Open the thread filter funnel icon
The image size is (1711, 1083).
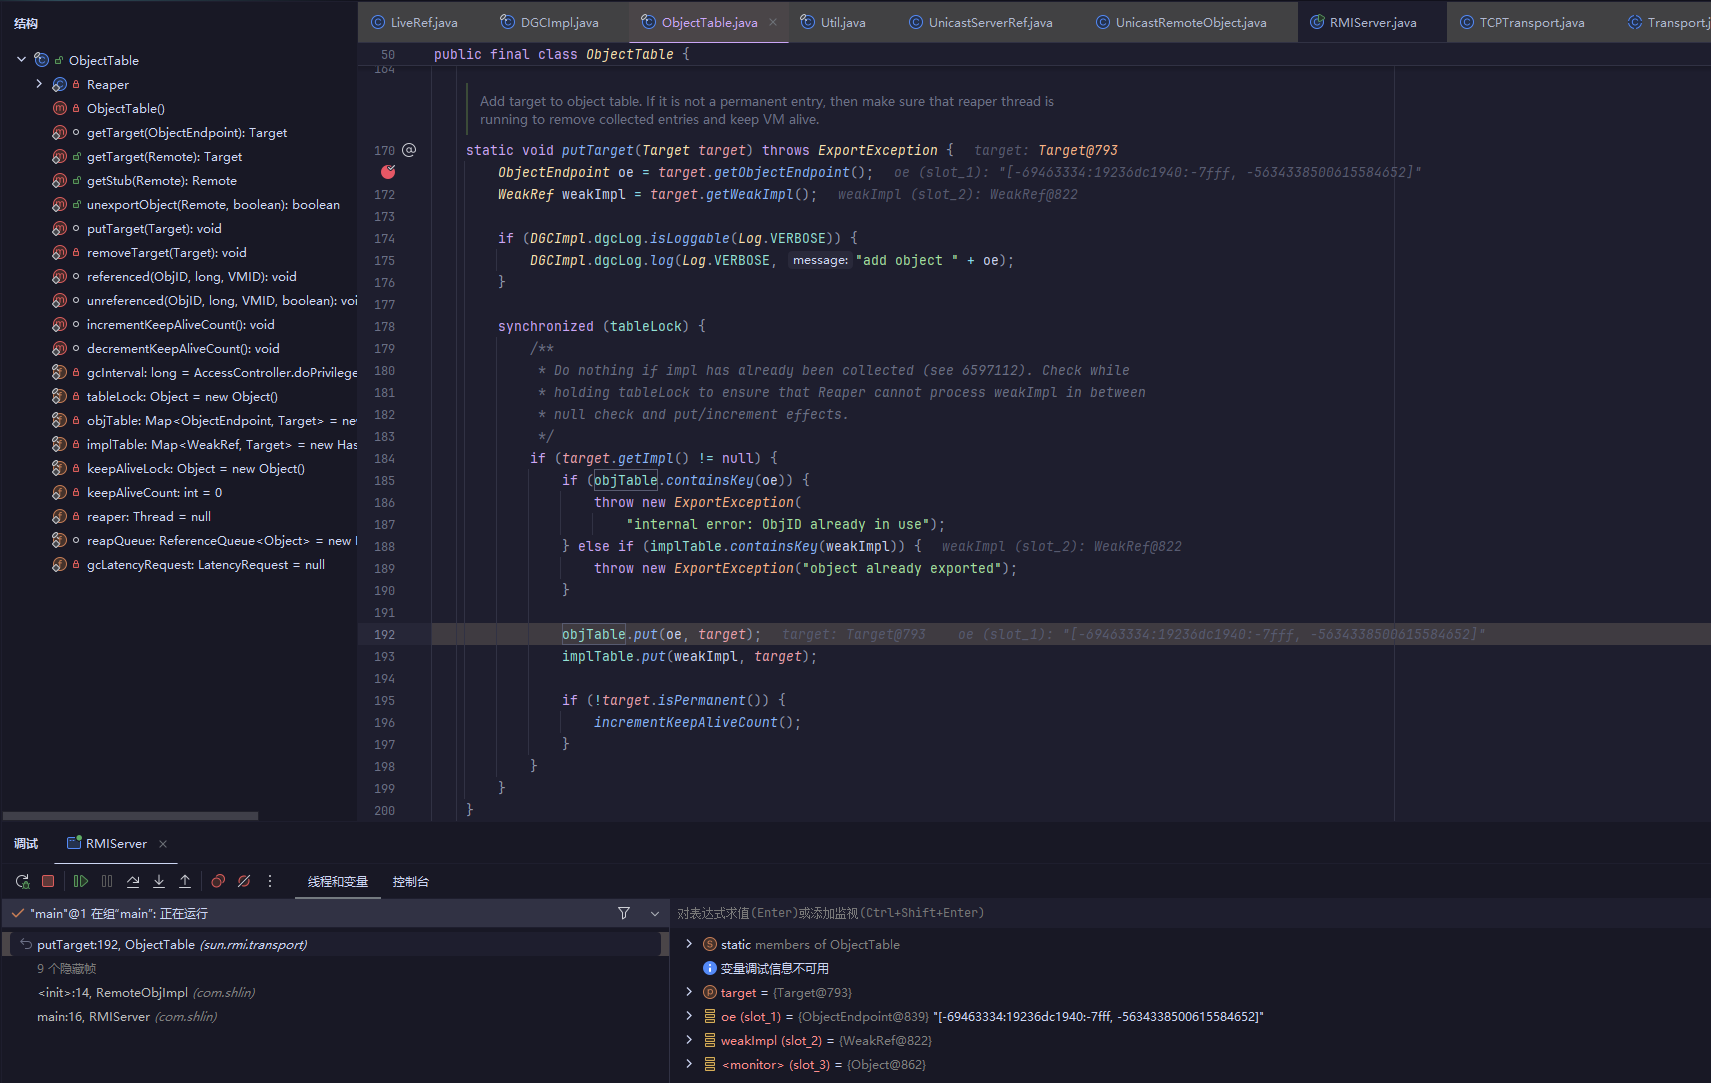(x=624, y=913)
